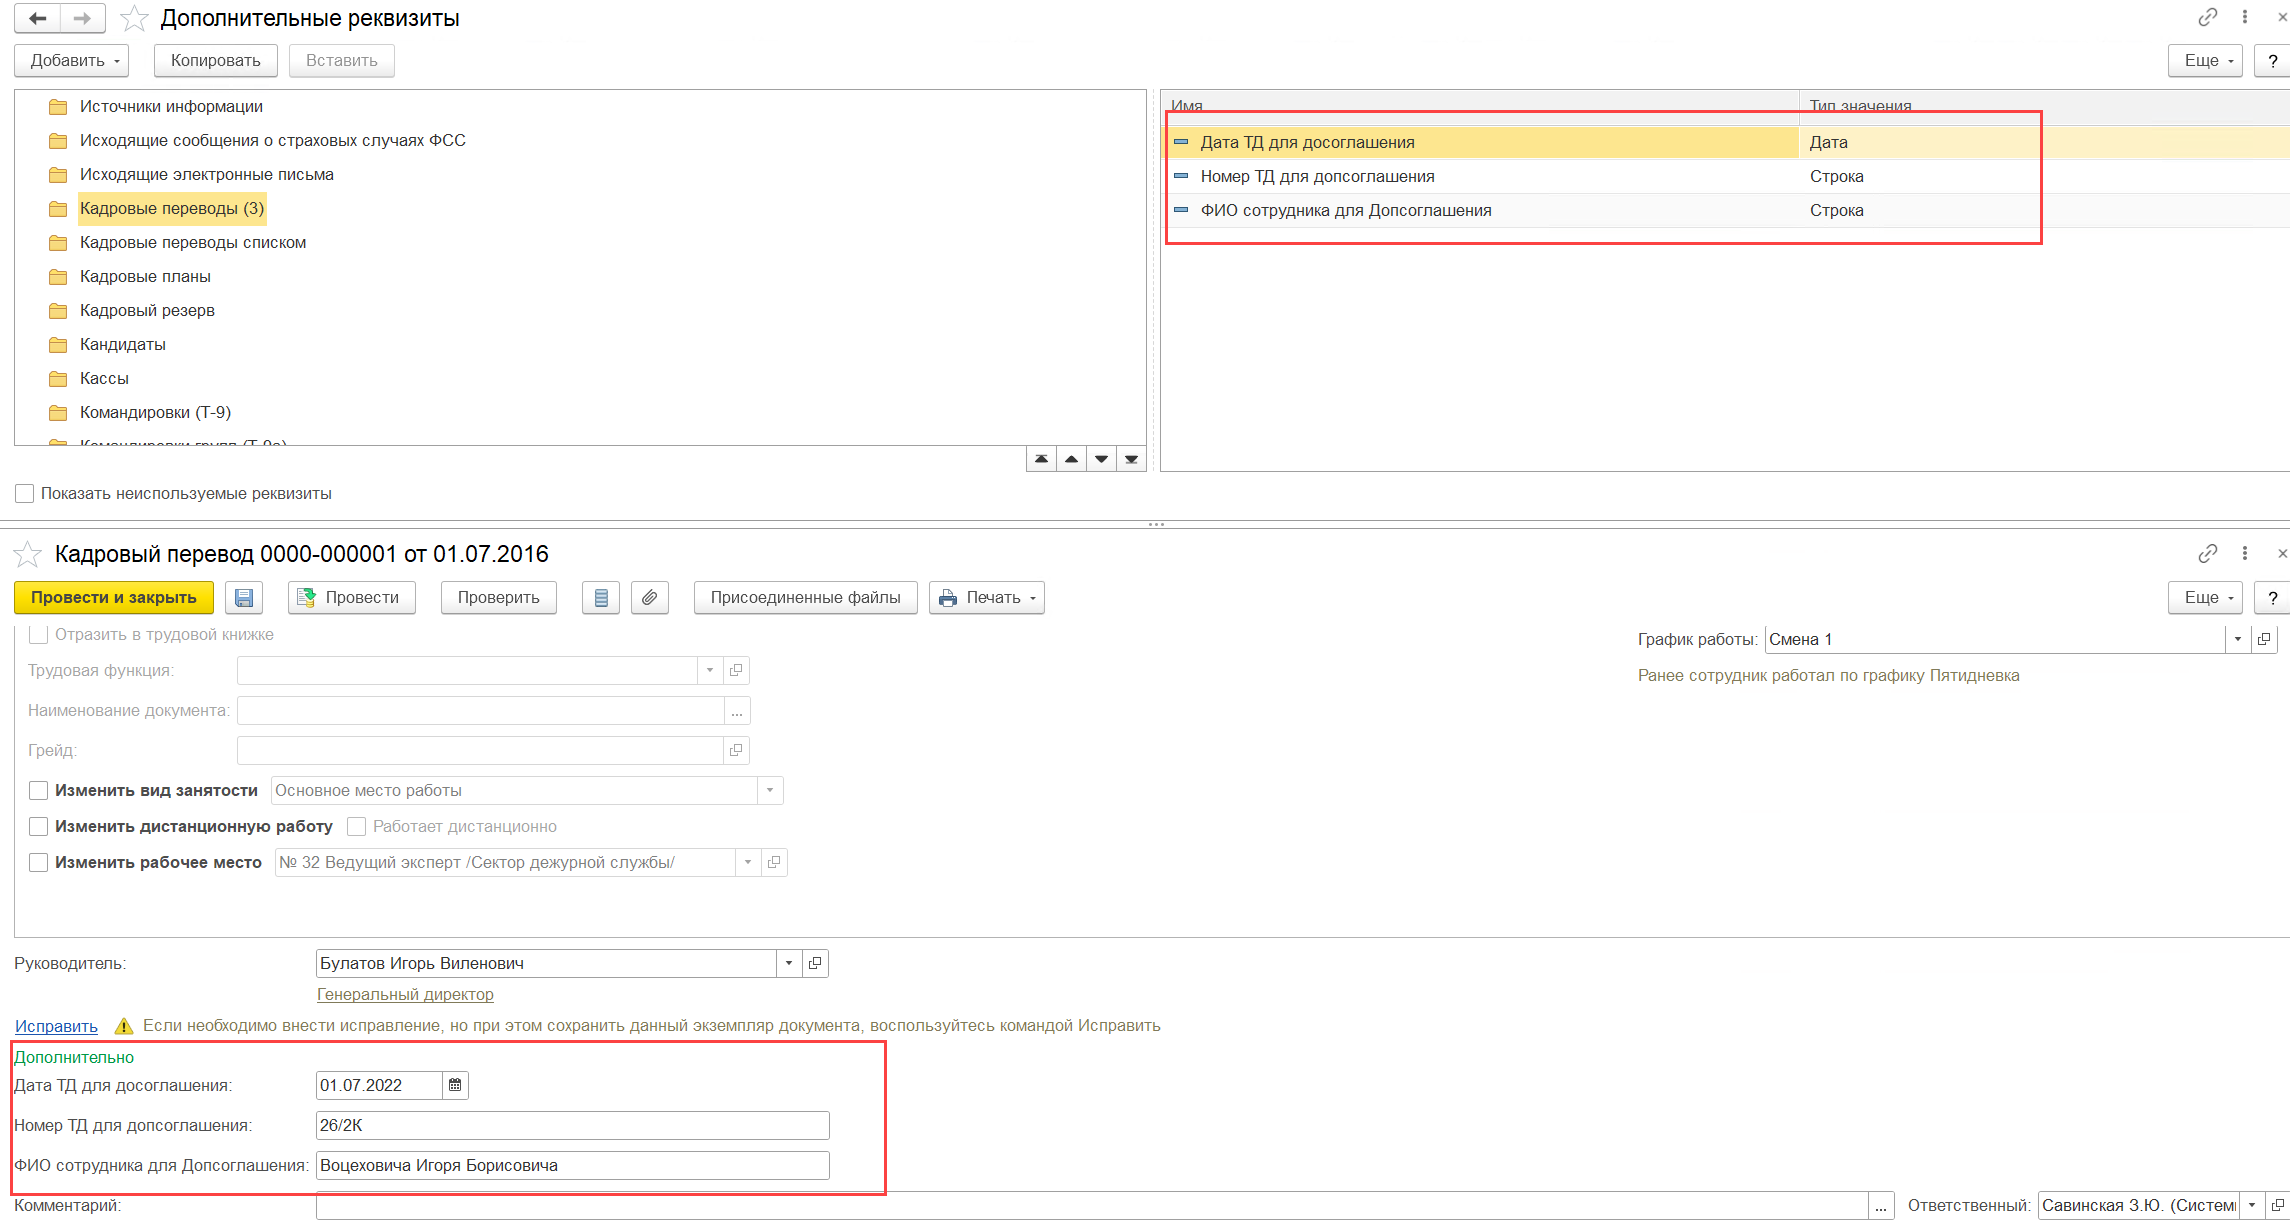The width and height of the screenshot is (2290, 1229).
Task: Check Изменить дистанционную работу
Action: [x=39, y=826]
